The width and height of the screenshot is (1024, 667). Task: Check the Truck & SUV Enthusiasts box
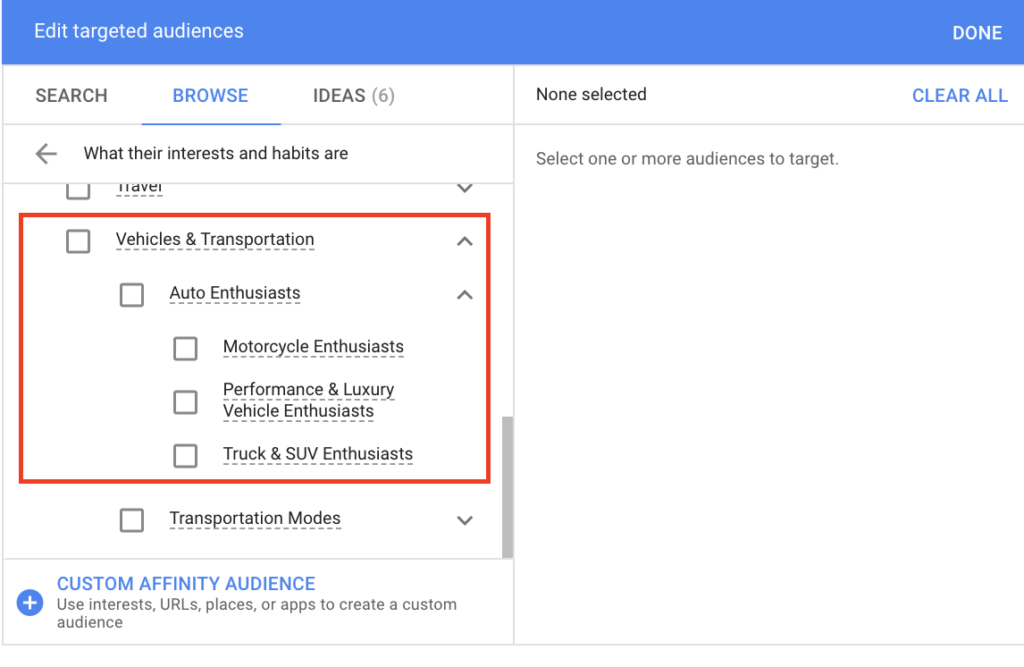pos(185,455)
